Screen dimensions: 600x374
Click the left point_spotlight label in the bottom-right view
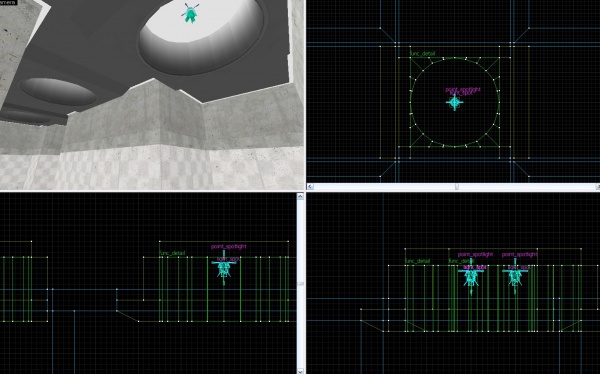[x=476, y=255]
